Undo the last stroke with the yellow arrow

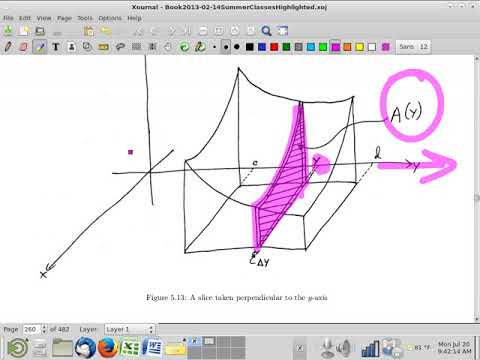106,31
